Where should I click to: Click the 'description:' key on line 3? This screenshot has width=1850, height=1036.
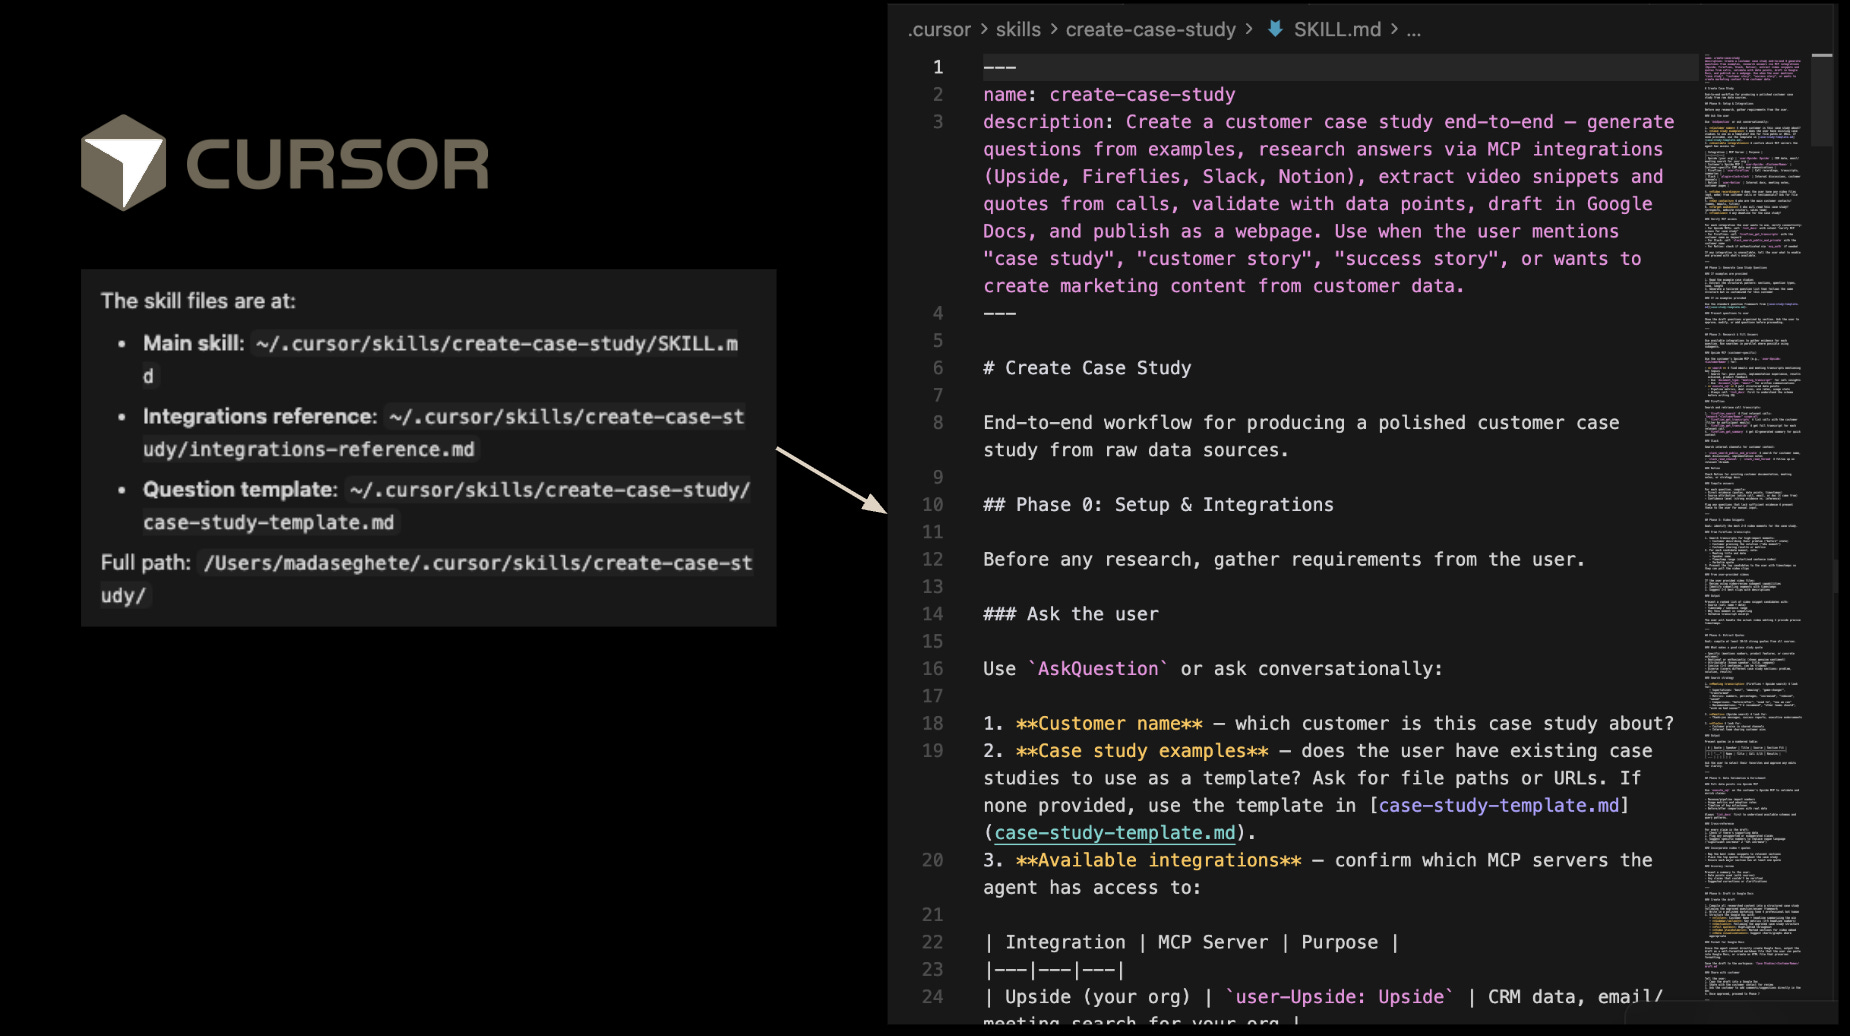click(x=1048, y=122)
